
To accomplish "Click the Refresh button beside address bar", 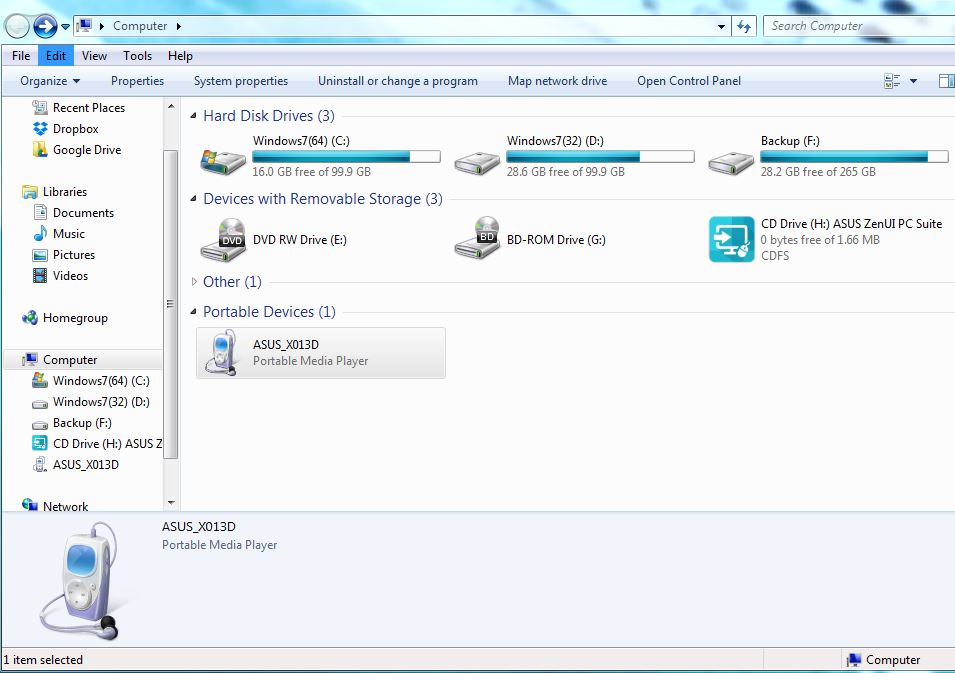I will pos(744,26).
